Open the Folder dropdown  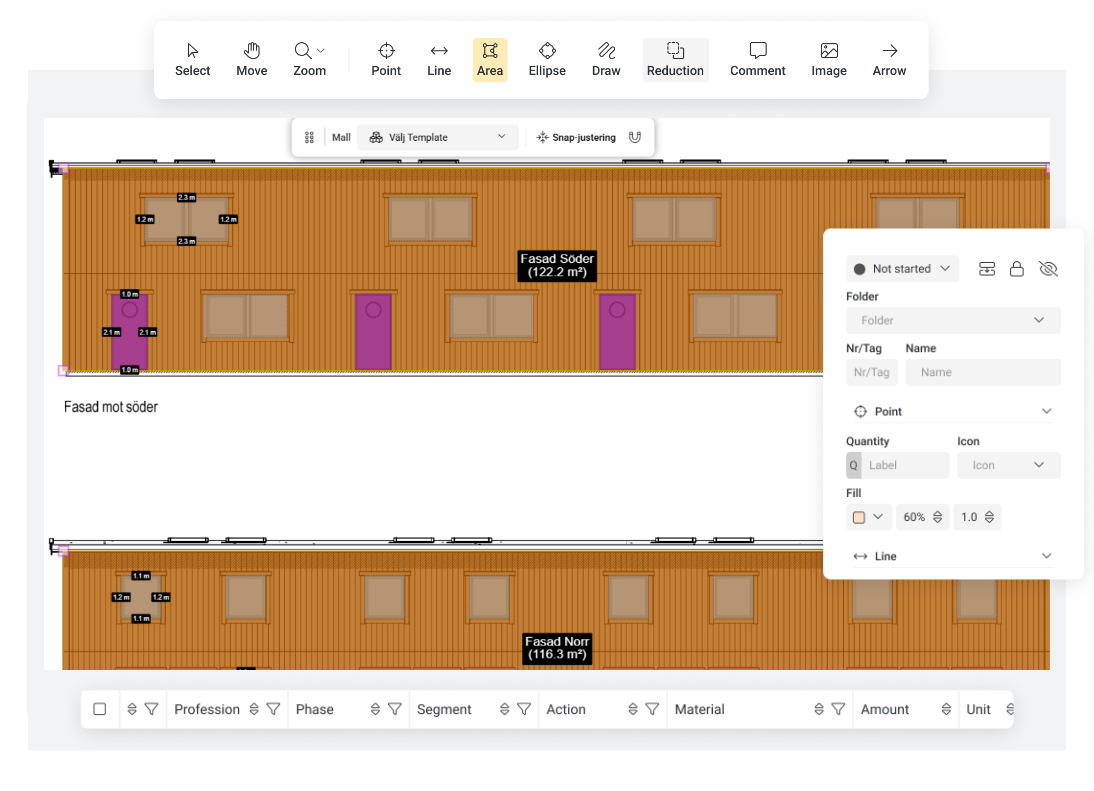click(x=953, y=320)
